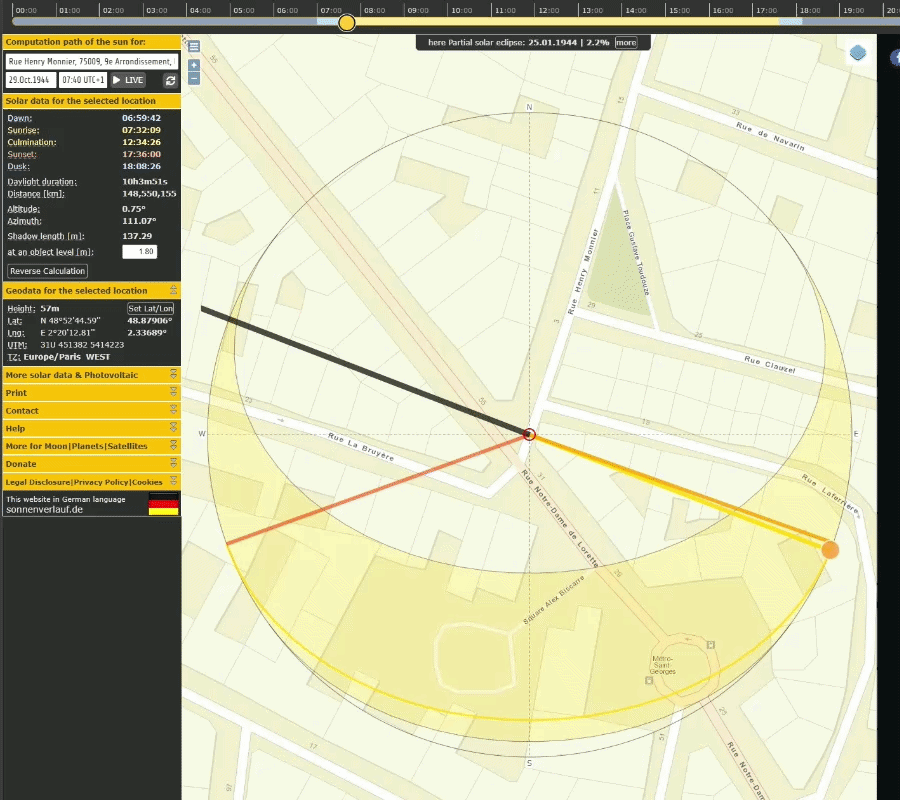The height and width of the screenshot is (800, 900).
Task: Switch site to German language flag
Action: (x=164, y=503)
